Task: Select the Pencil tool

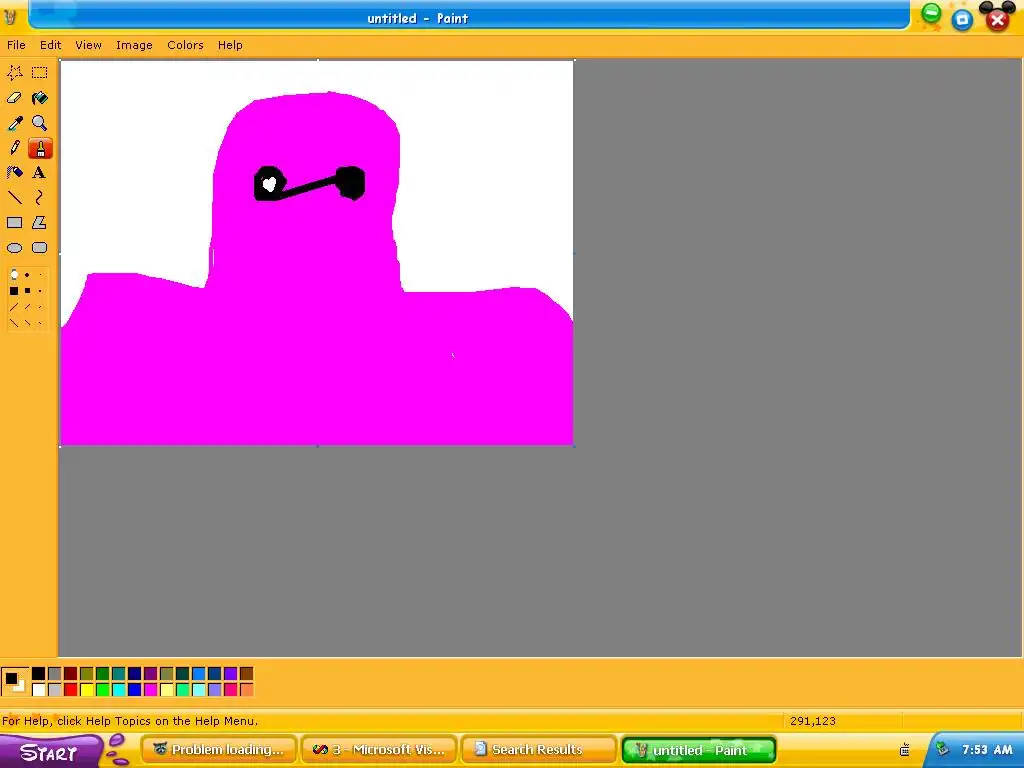Action: coord(14,148)
